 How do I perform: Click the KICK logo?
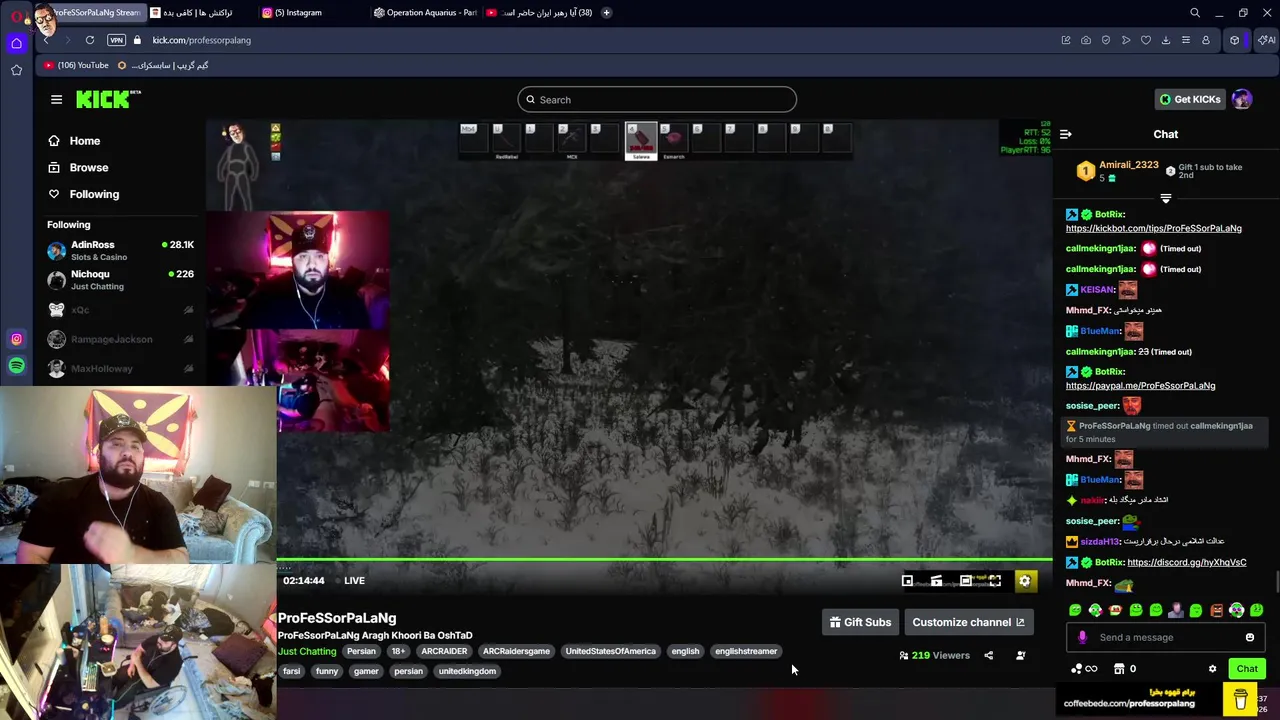[x=107, y=99]
